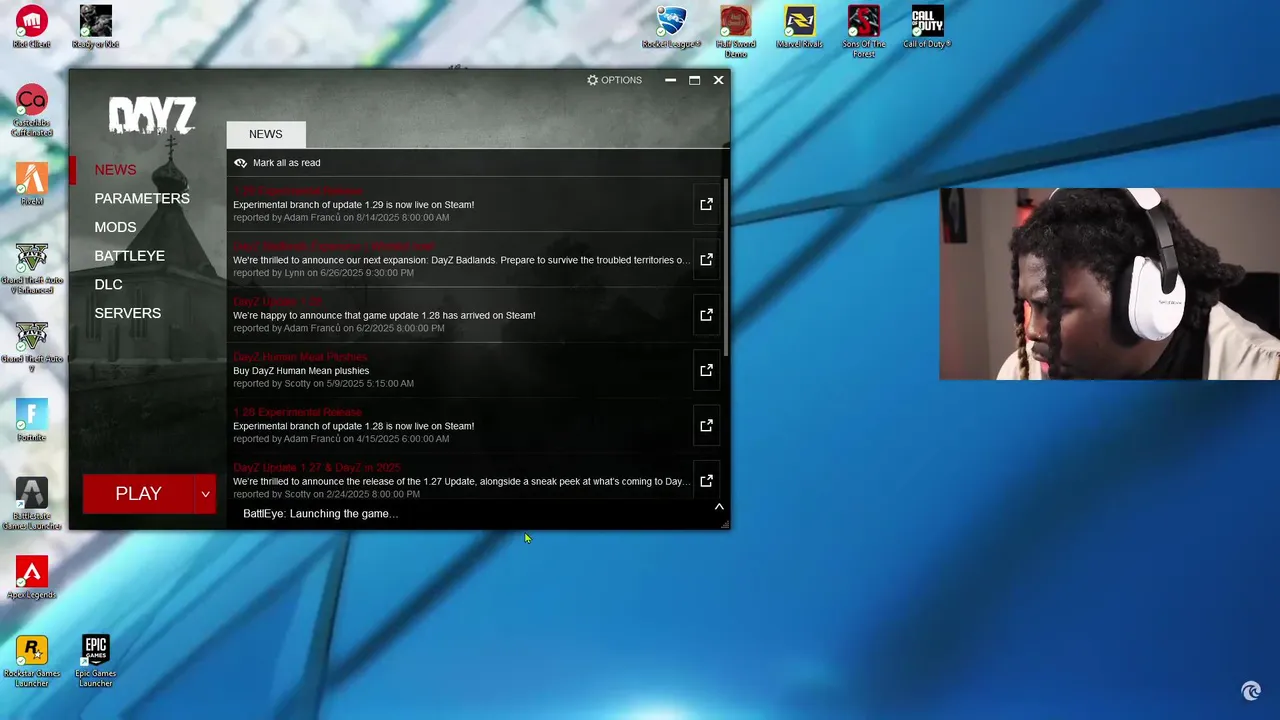Select the Fortnite desktop icon
1280x720 pixels.
32,420
